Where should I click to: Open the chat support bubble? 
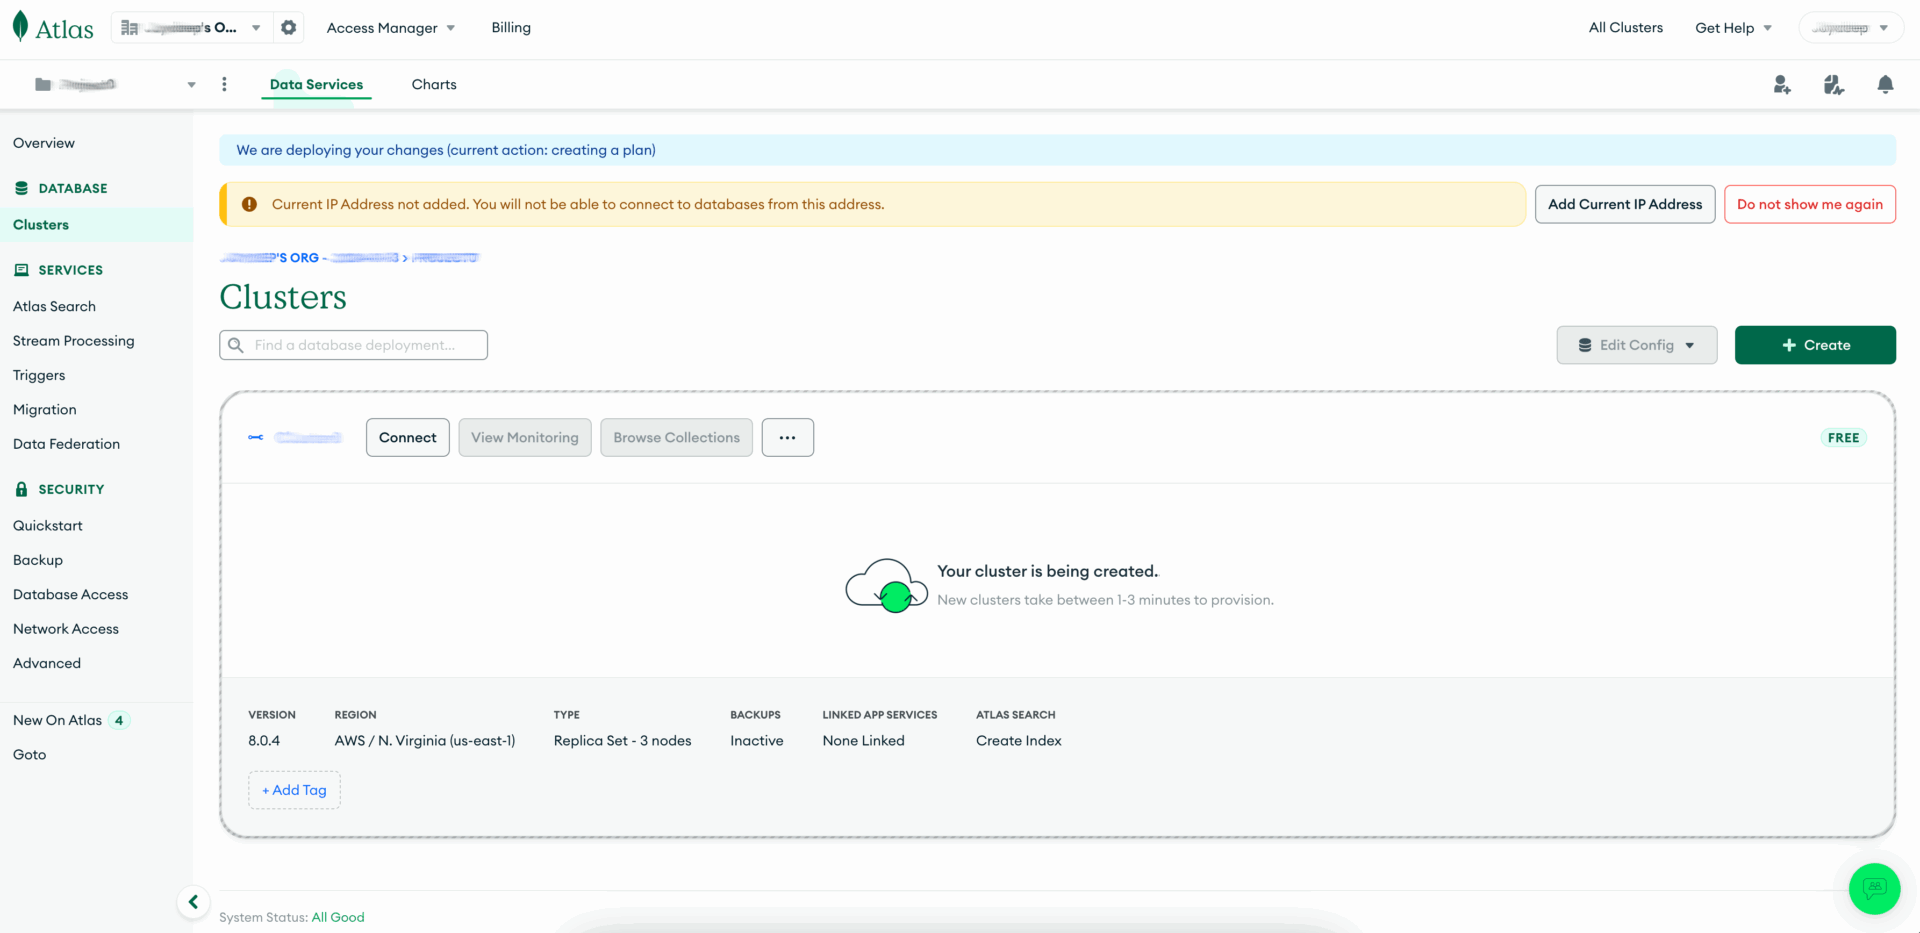1874,888
